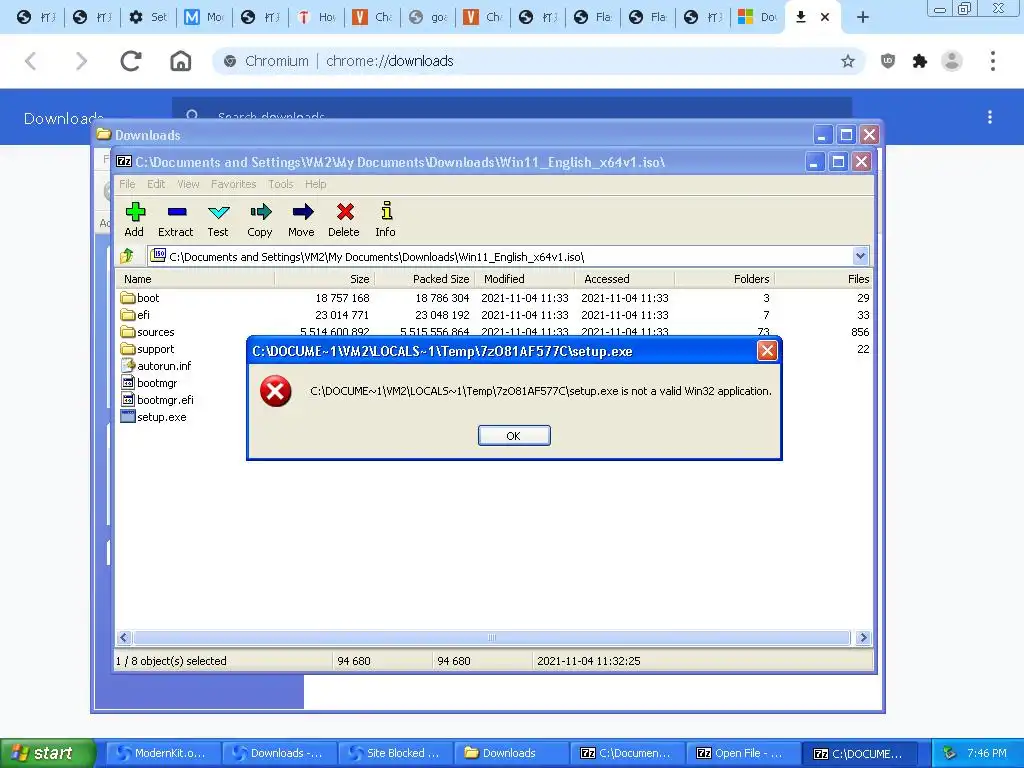Close the current Downloads tab
1024x768 pixels.
tap(825, 17)
